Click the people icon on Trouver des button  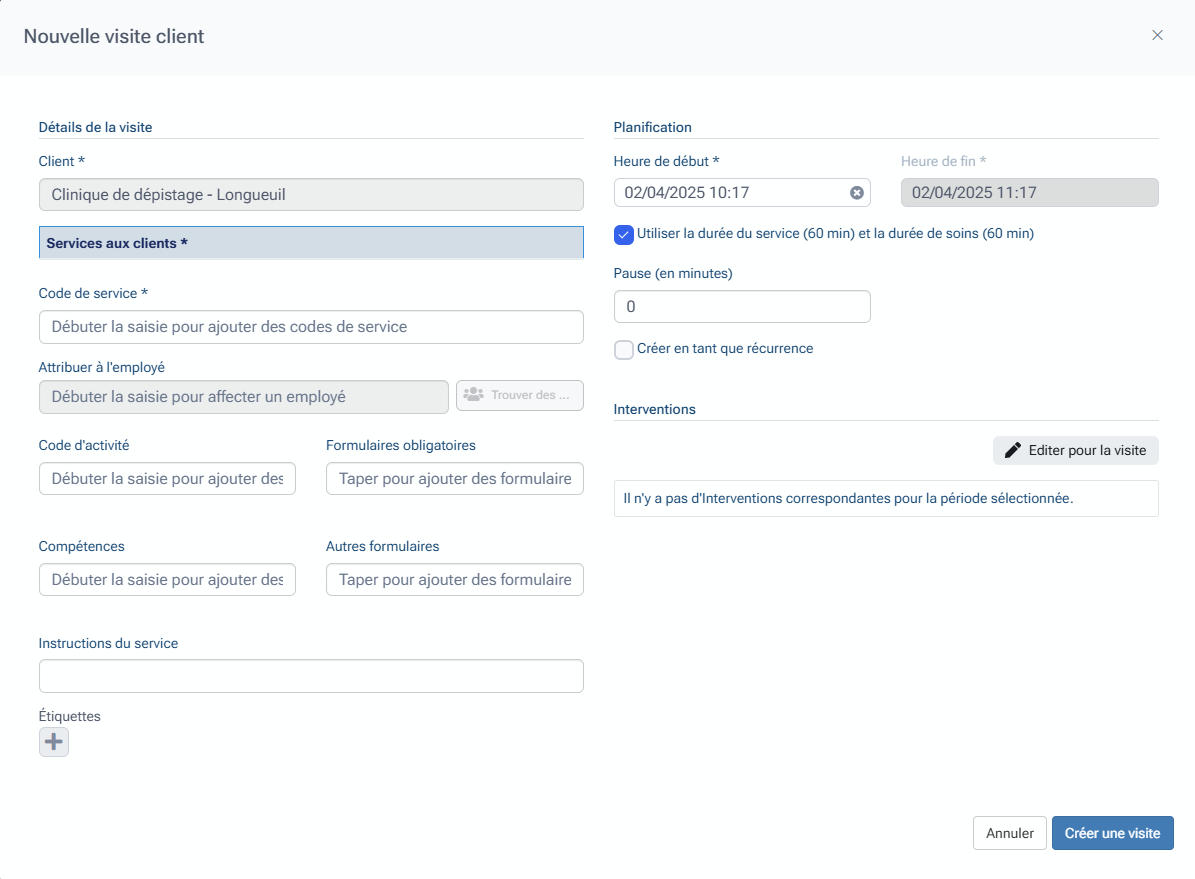[x=473, y=395]
